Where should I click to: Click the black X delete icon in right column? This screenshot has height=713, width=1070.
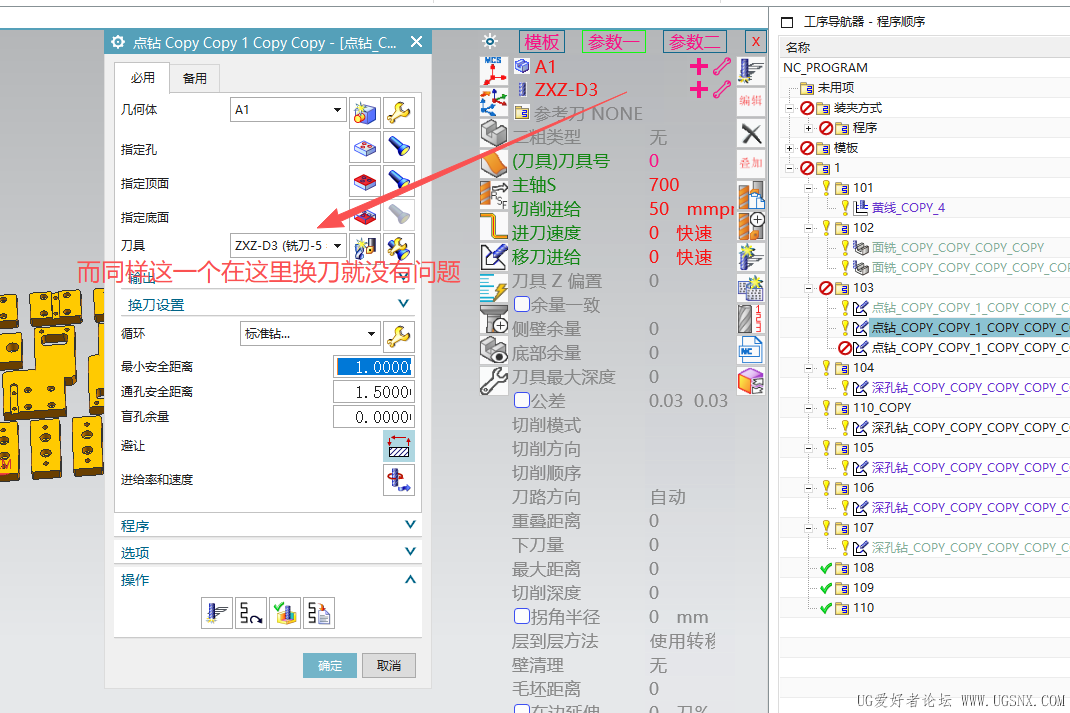[751, 134]
